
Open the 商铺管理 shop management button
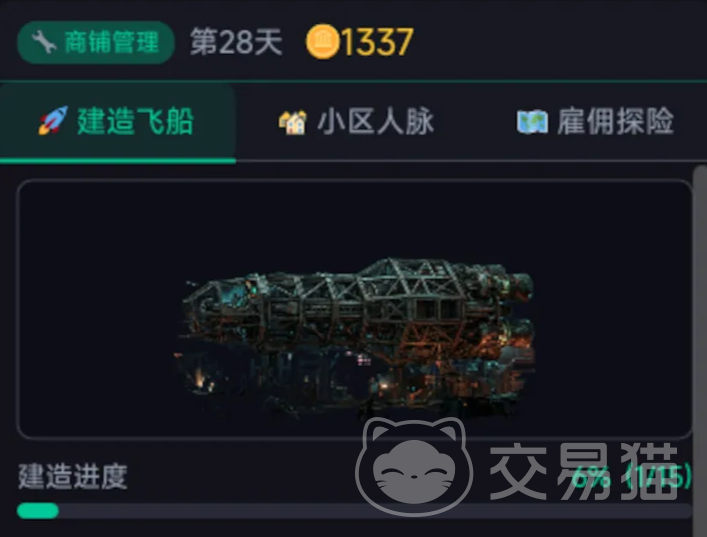(x=96, y=42)
